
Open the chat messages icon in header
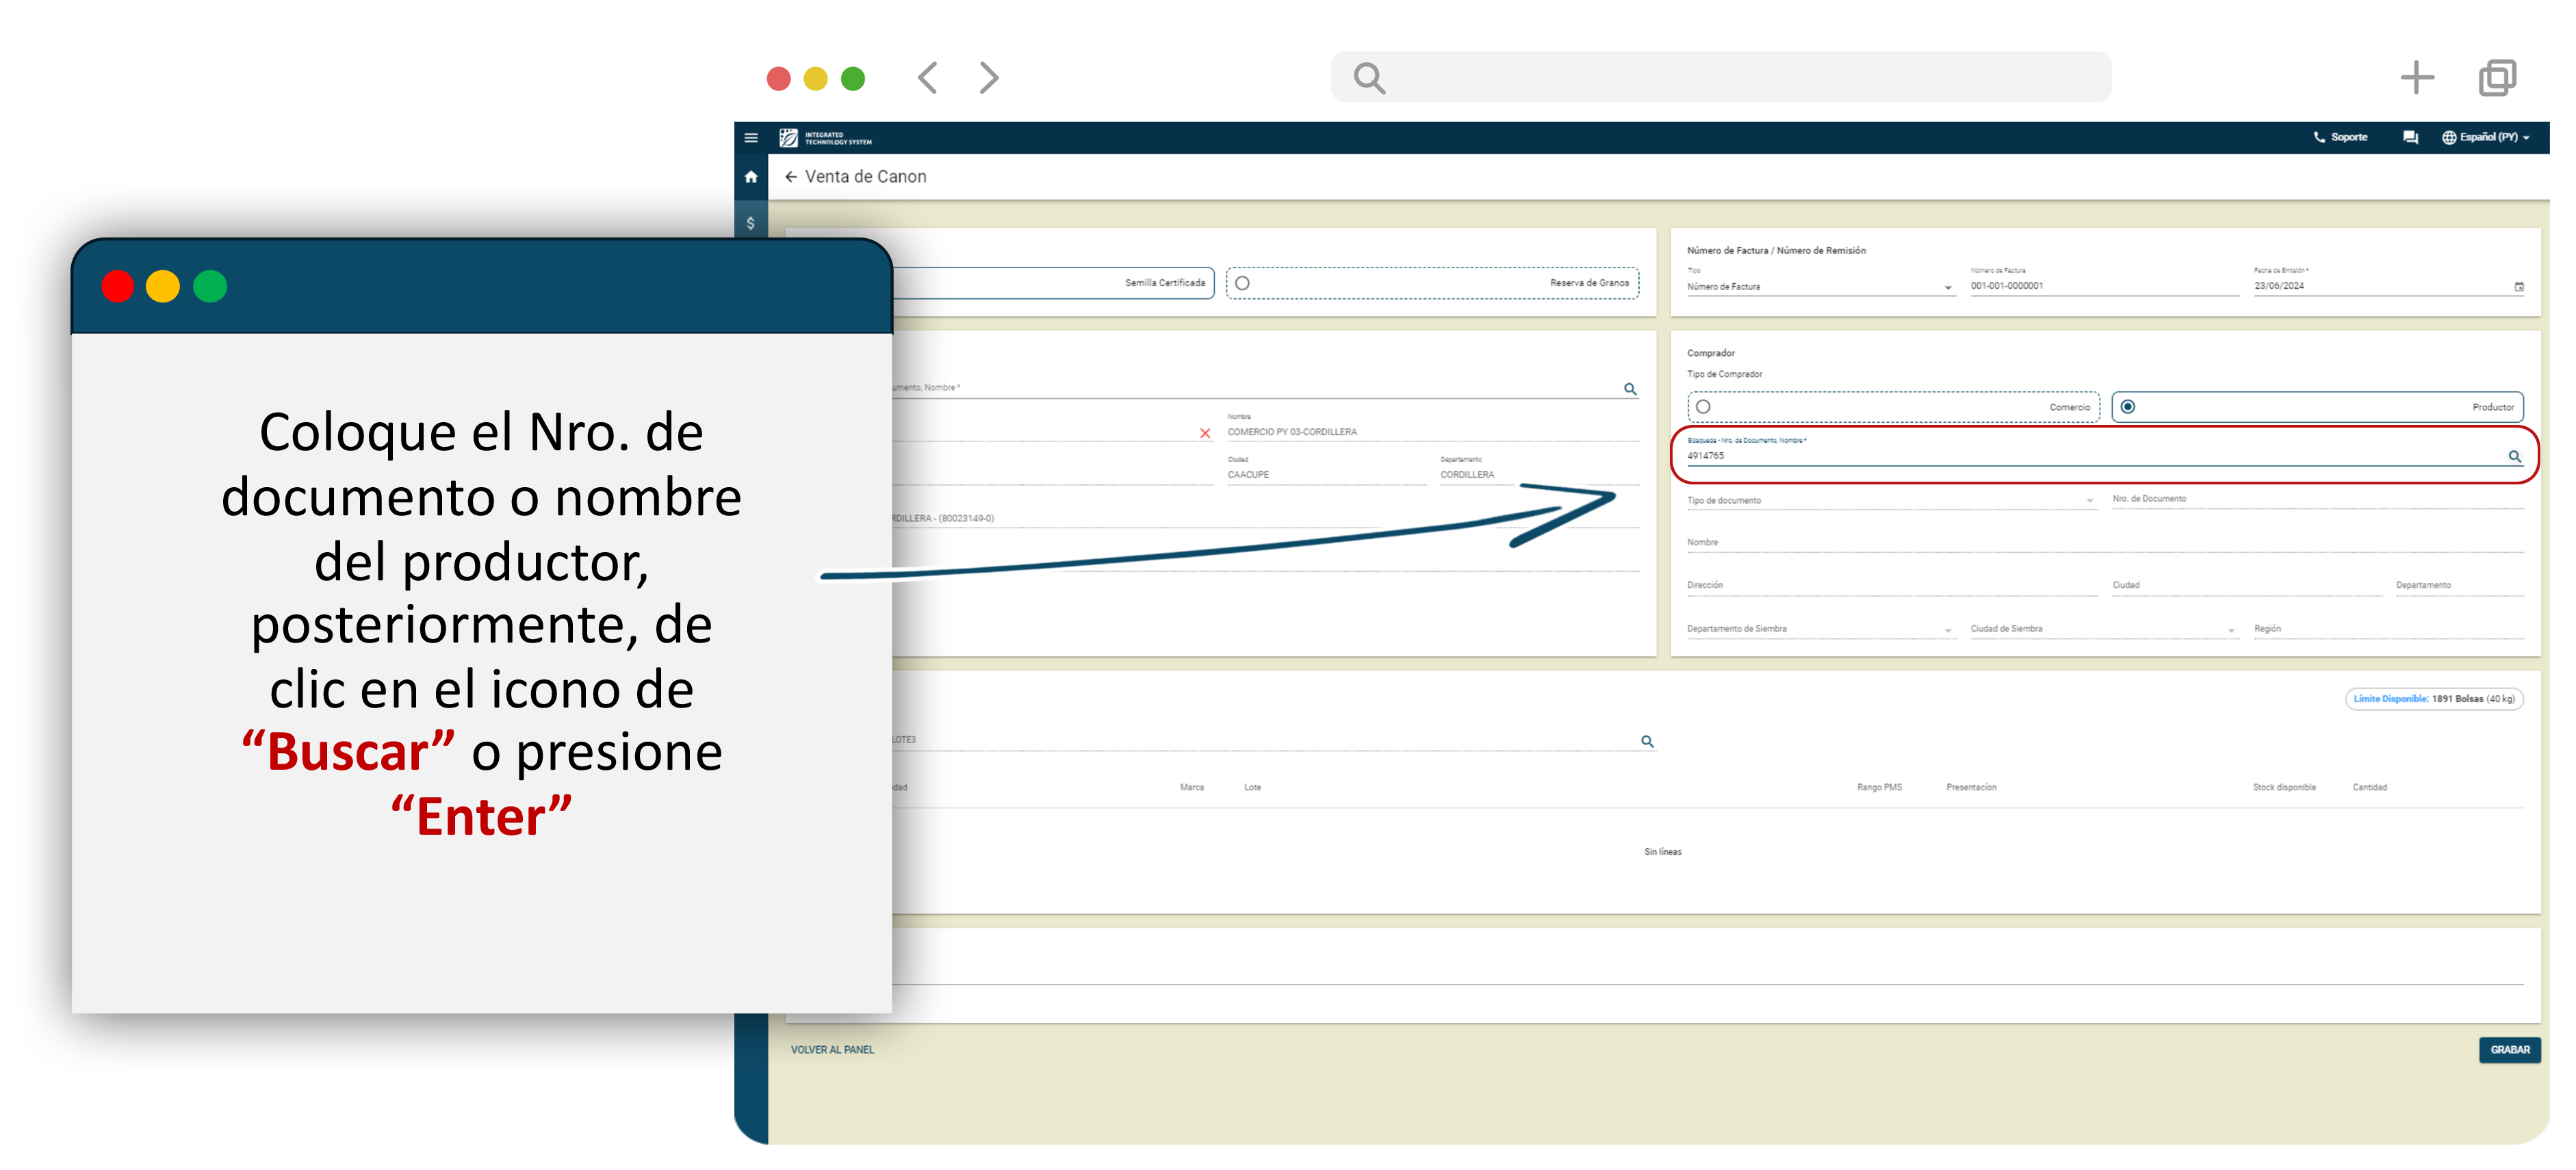pos(2410,138)
